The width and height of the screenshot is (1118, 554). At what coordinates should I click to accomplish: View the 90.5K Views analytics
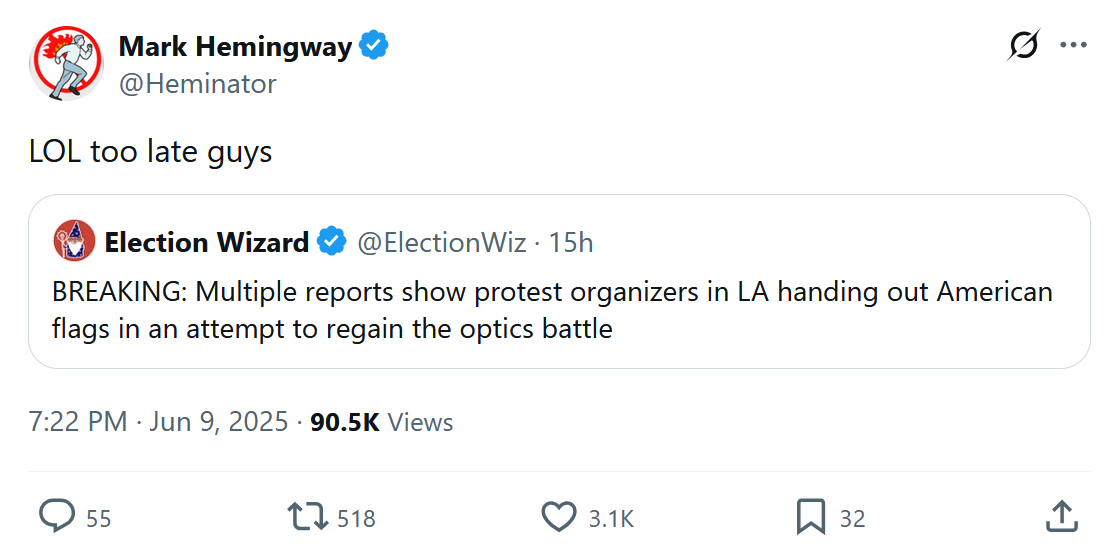(x=381, y=422)
